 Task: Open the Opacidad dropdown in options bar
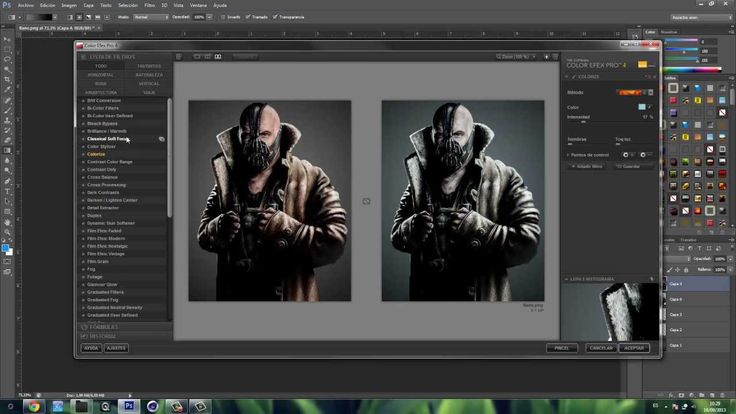(209, 17)
